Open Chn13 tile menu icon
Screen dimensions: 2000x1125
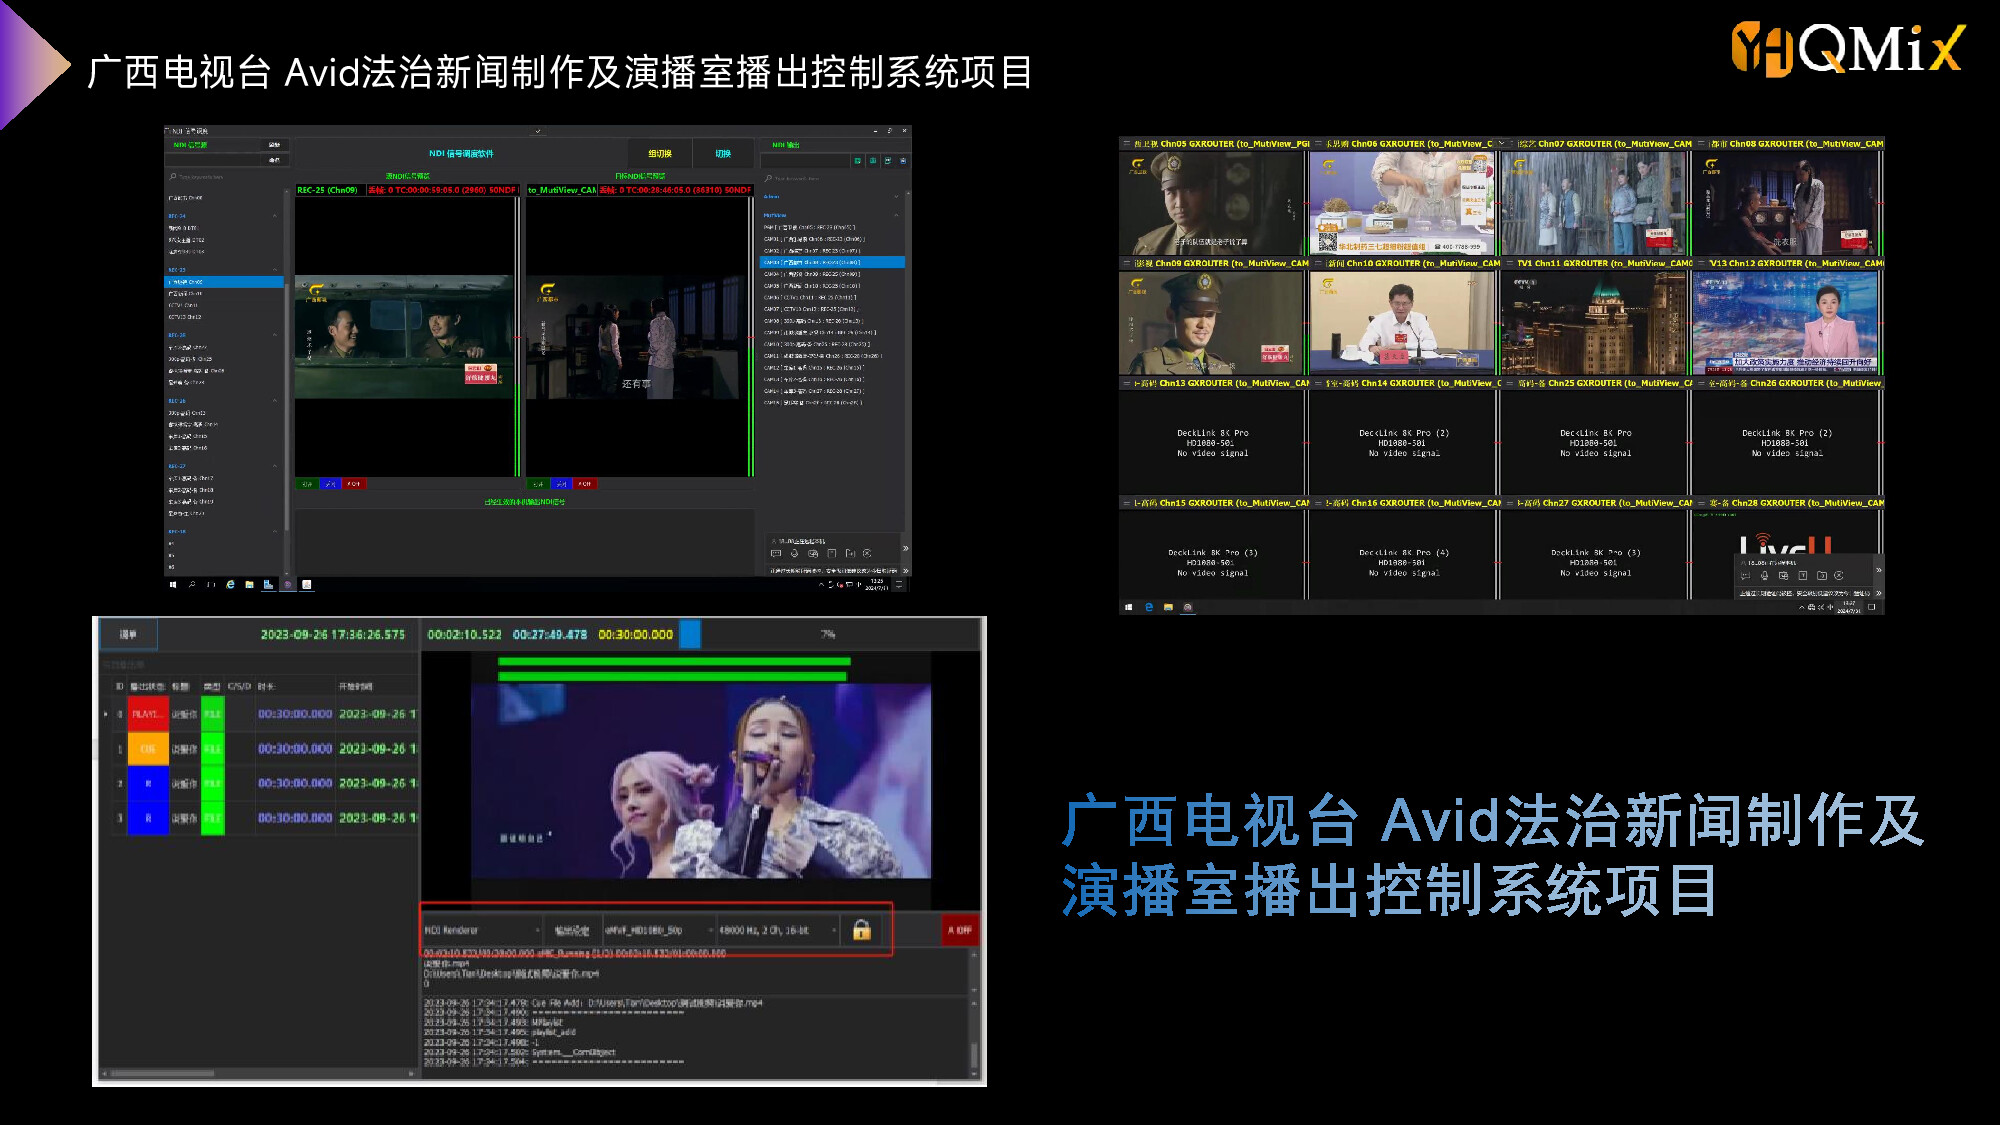[1126, 383]
